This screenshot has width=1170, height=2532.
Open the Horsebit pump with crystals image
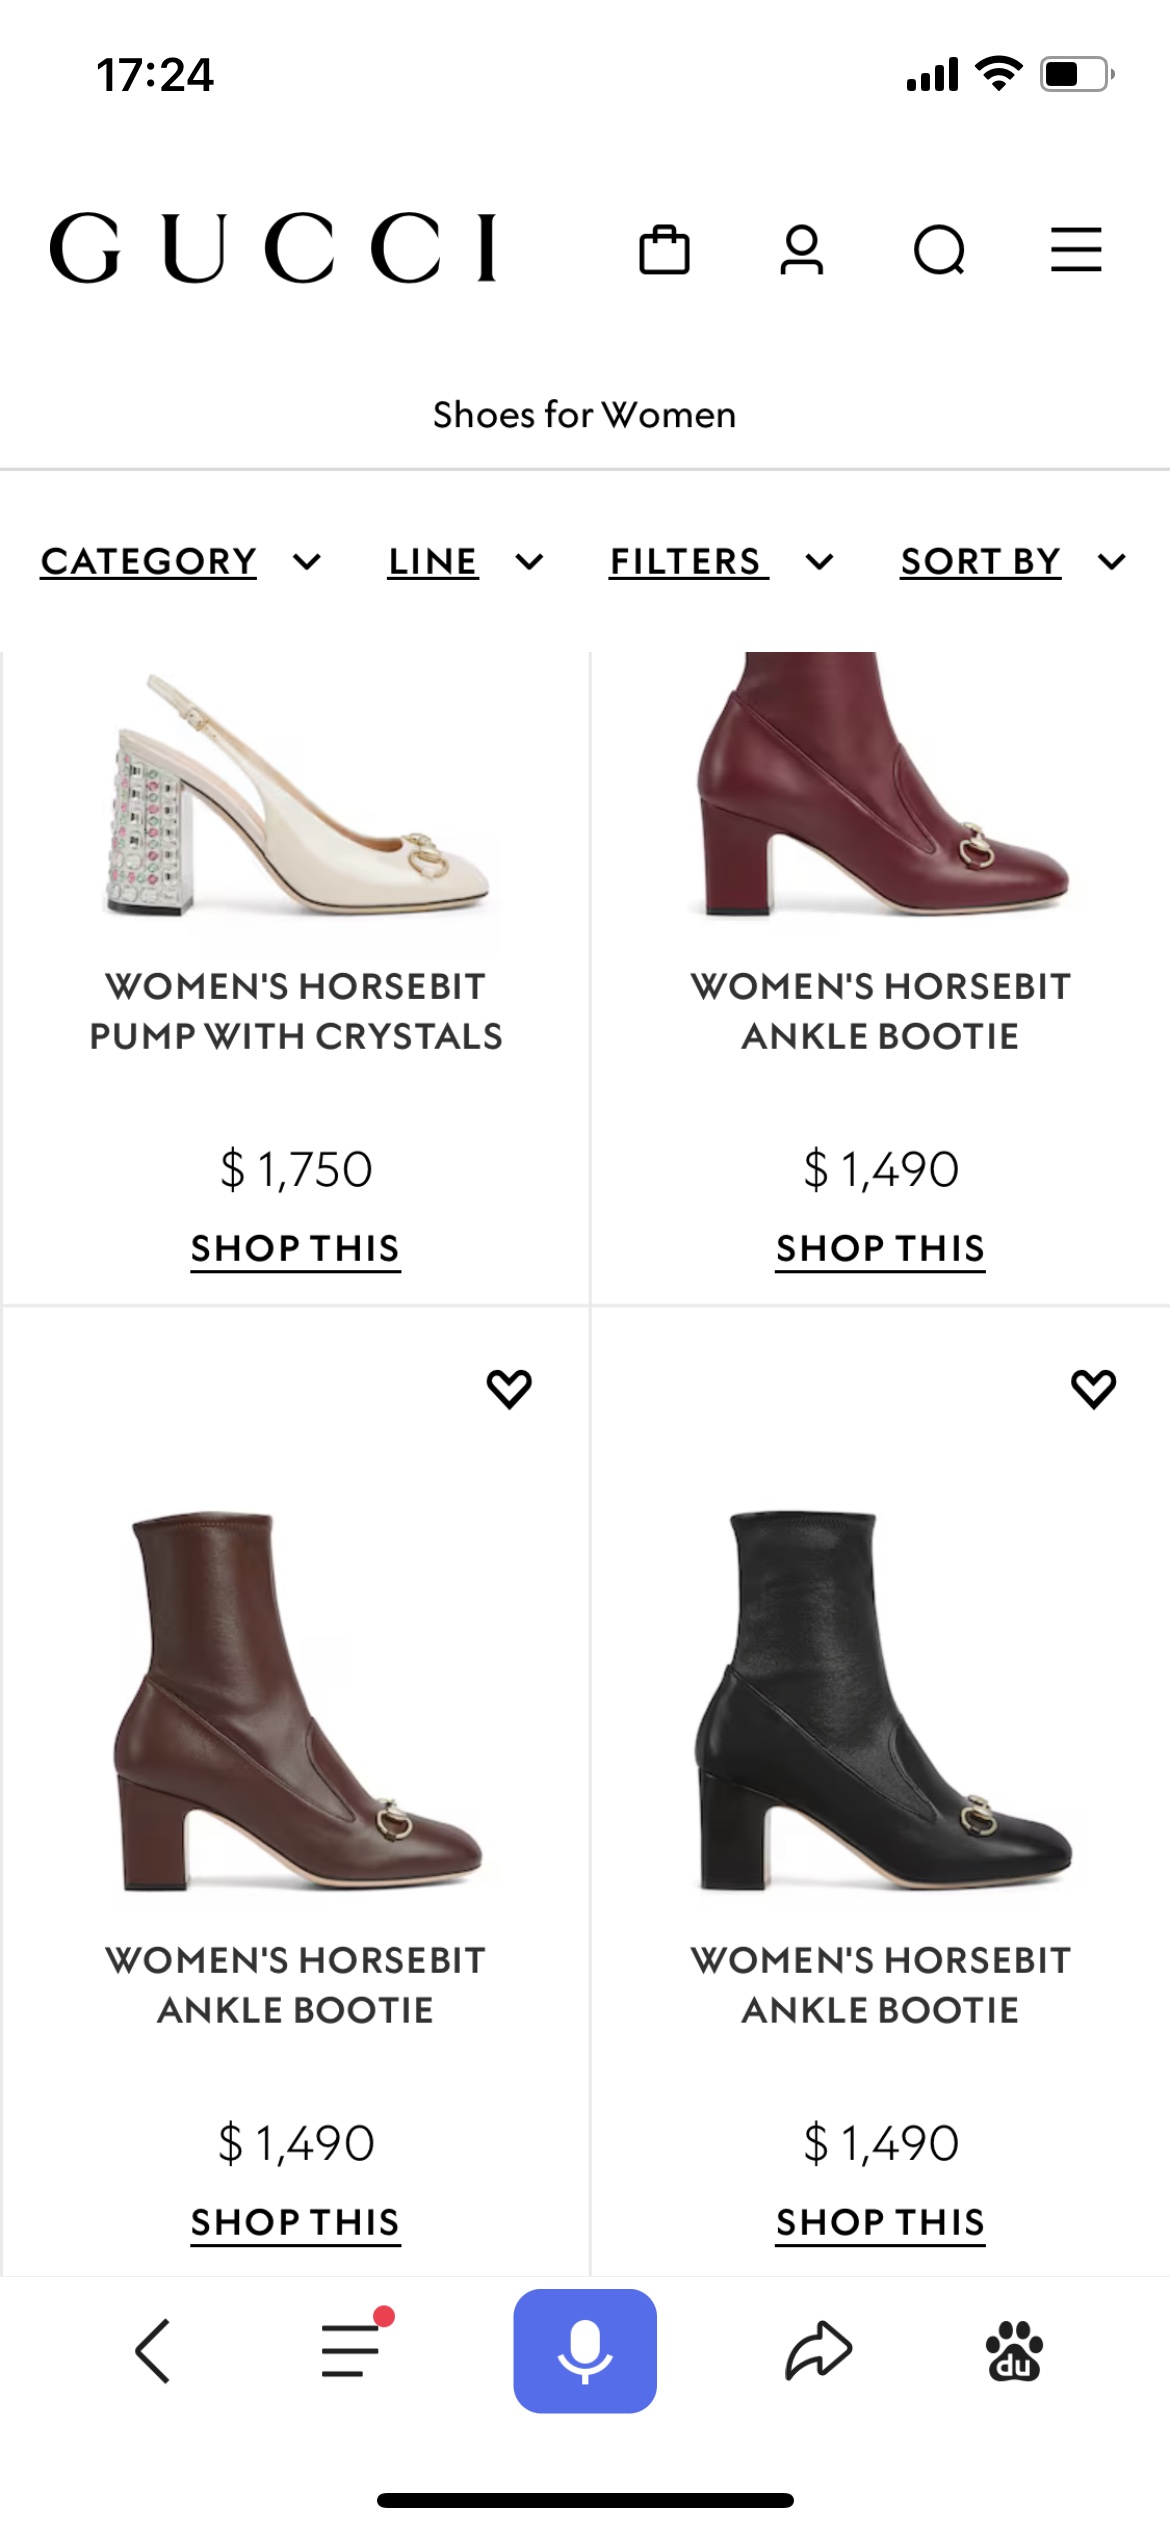296,800
